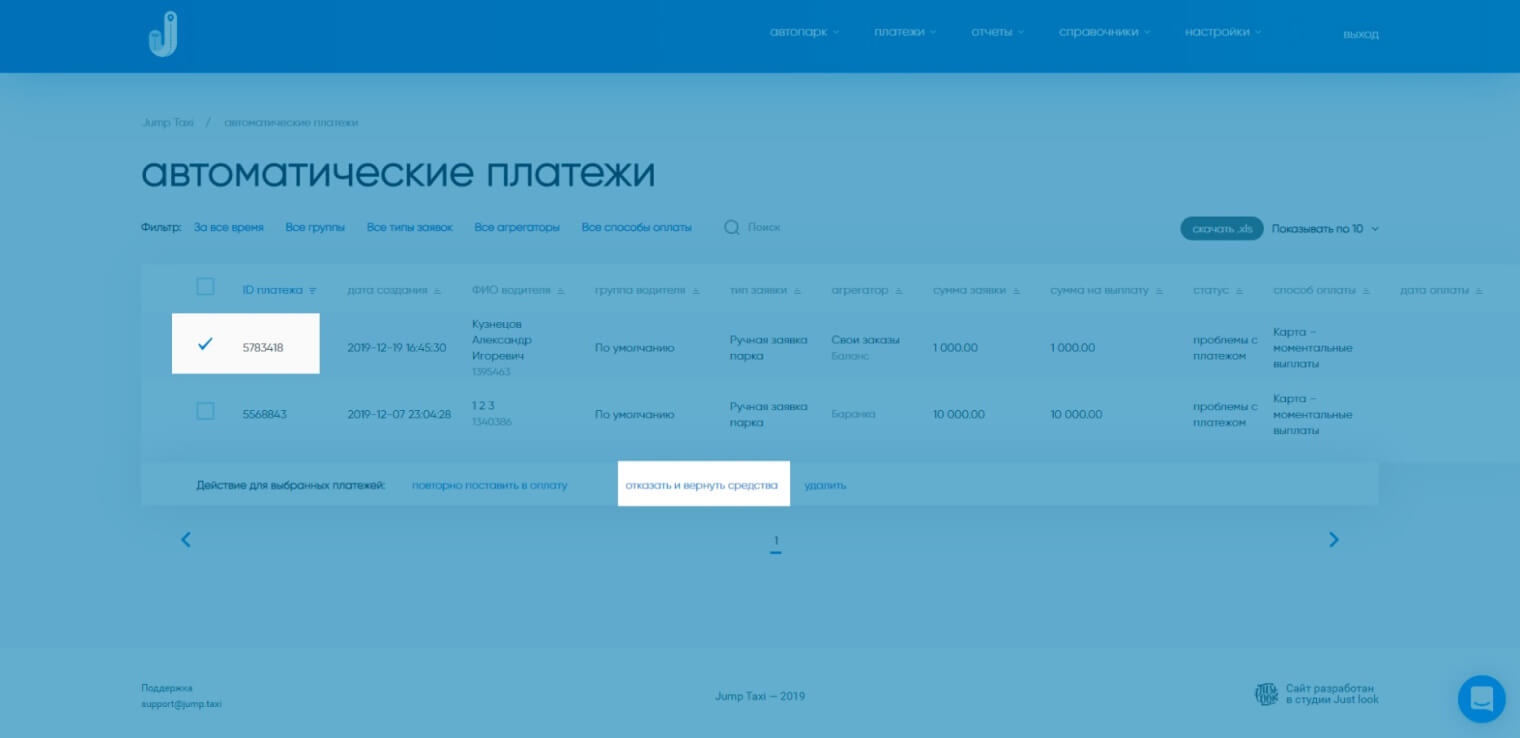Image resolution: width=1520 pixels, height=738 pixels.
Task: Check the payment 5568843 checkbox
Action: pyautogui.click(x=205, y=411)
